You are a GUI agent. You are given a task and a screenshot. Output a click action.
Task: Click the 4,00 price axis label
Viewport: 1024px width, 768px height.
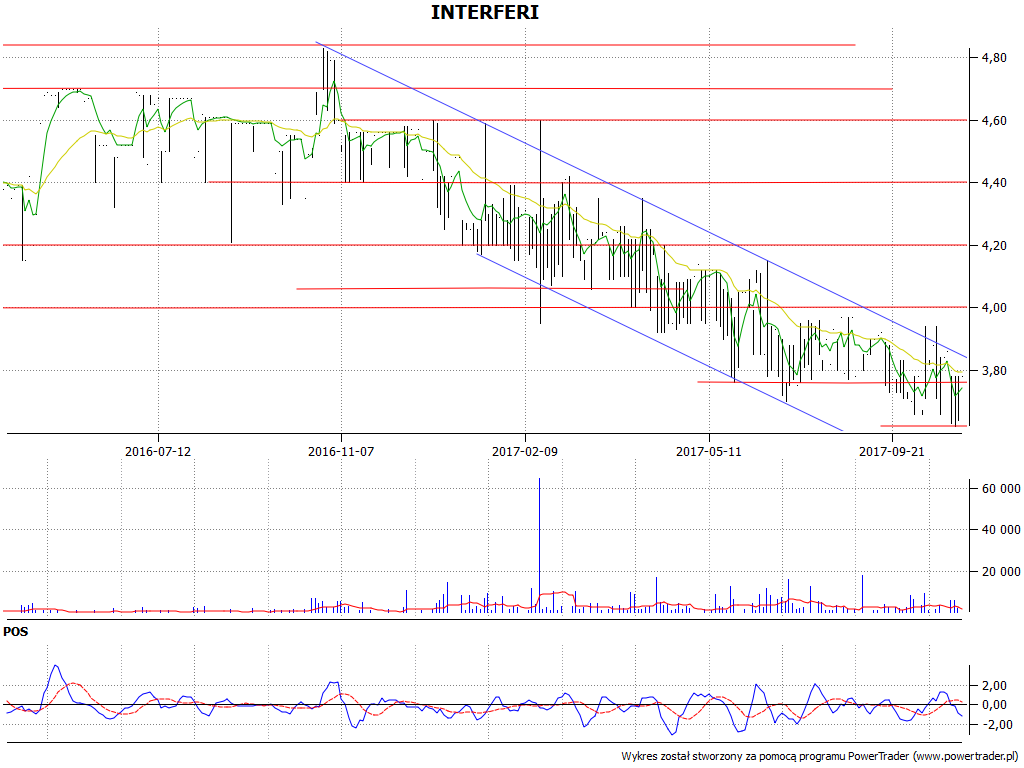[993, 308]
